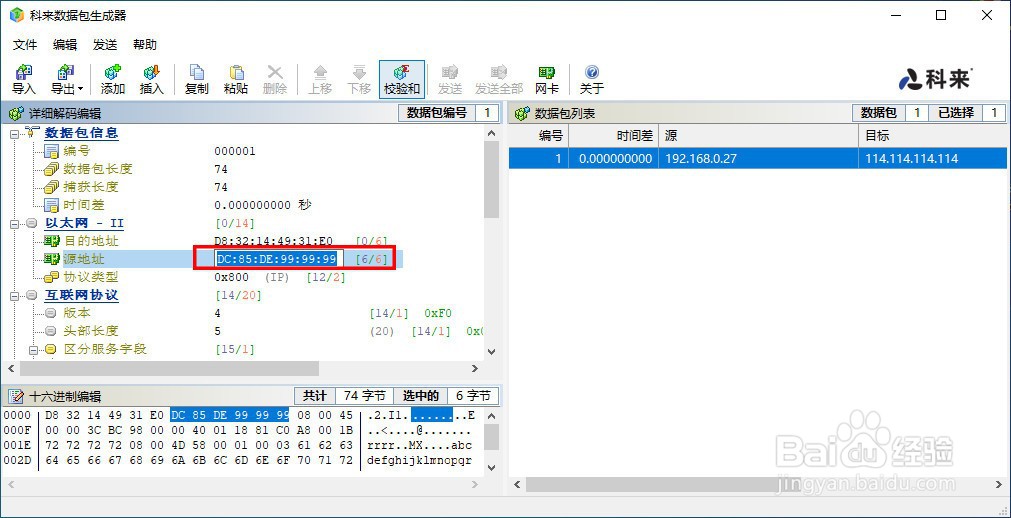This screenshot has width=1011, height=518.
Task: Open the 文件 menu
Action: (x=25, y=45)
